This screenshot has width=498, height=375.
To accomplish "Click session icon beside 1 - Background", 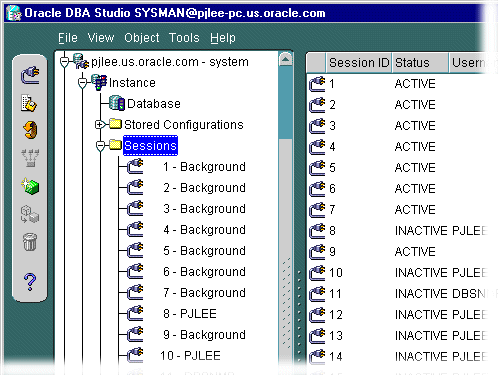I will coord(135,166).
